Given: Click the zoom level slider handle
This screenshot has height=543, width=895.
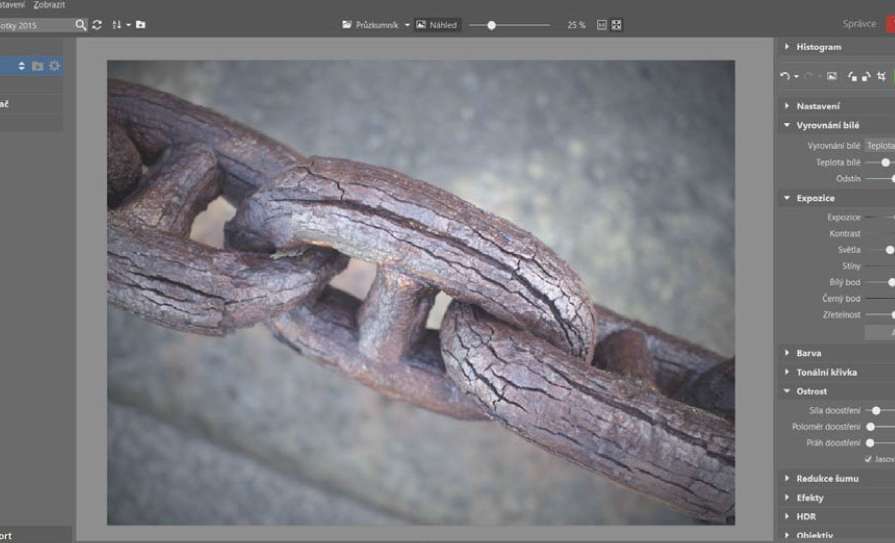Looking at the screenshot, I should [x=491, y=25].
